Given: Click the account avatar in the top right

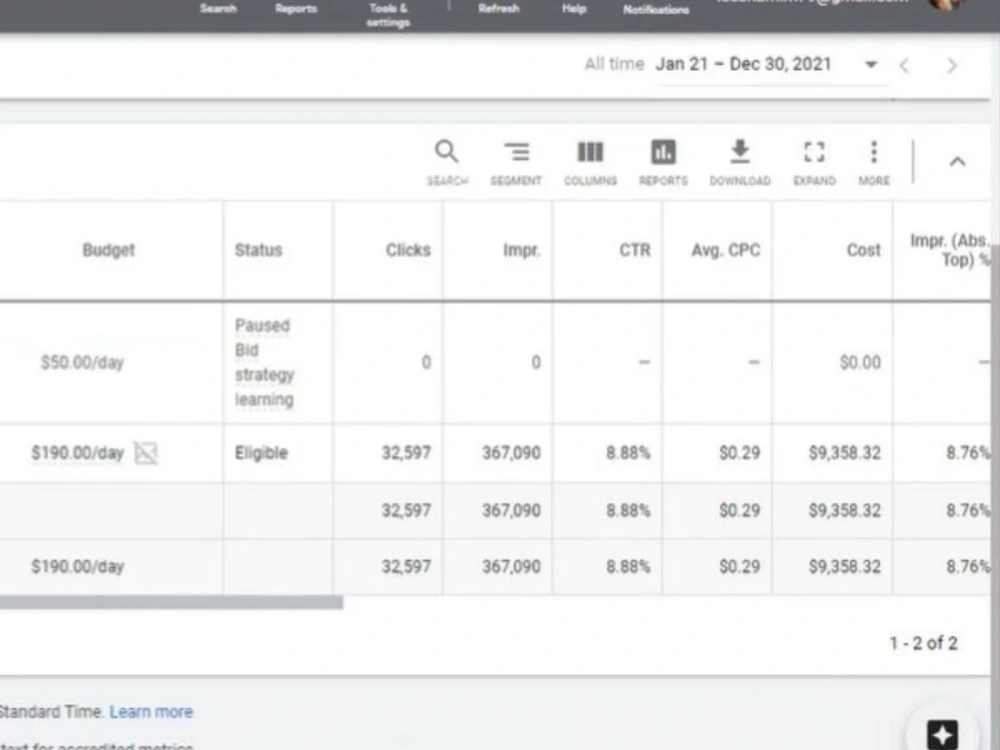Looking at the screenshot, I should (946, 3).
